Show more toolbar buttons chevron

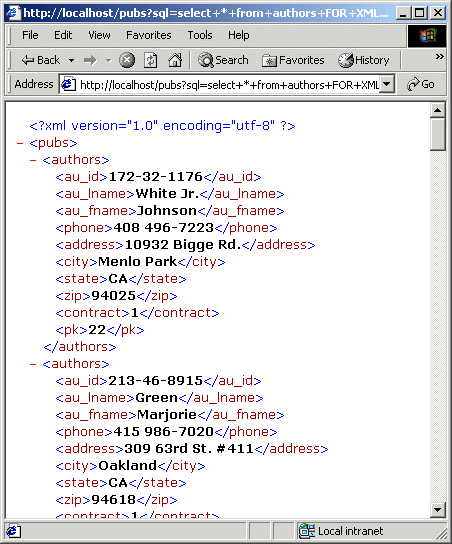440,57
